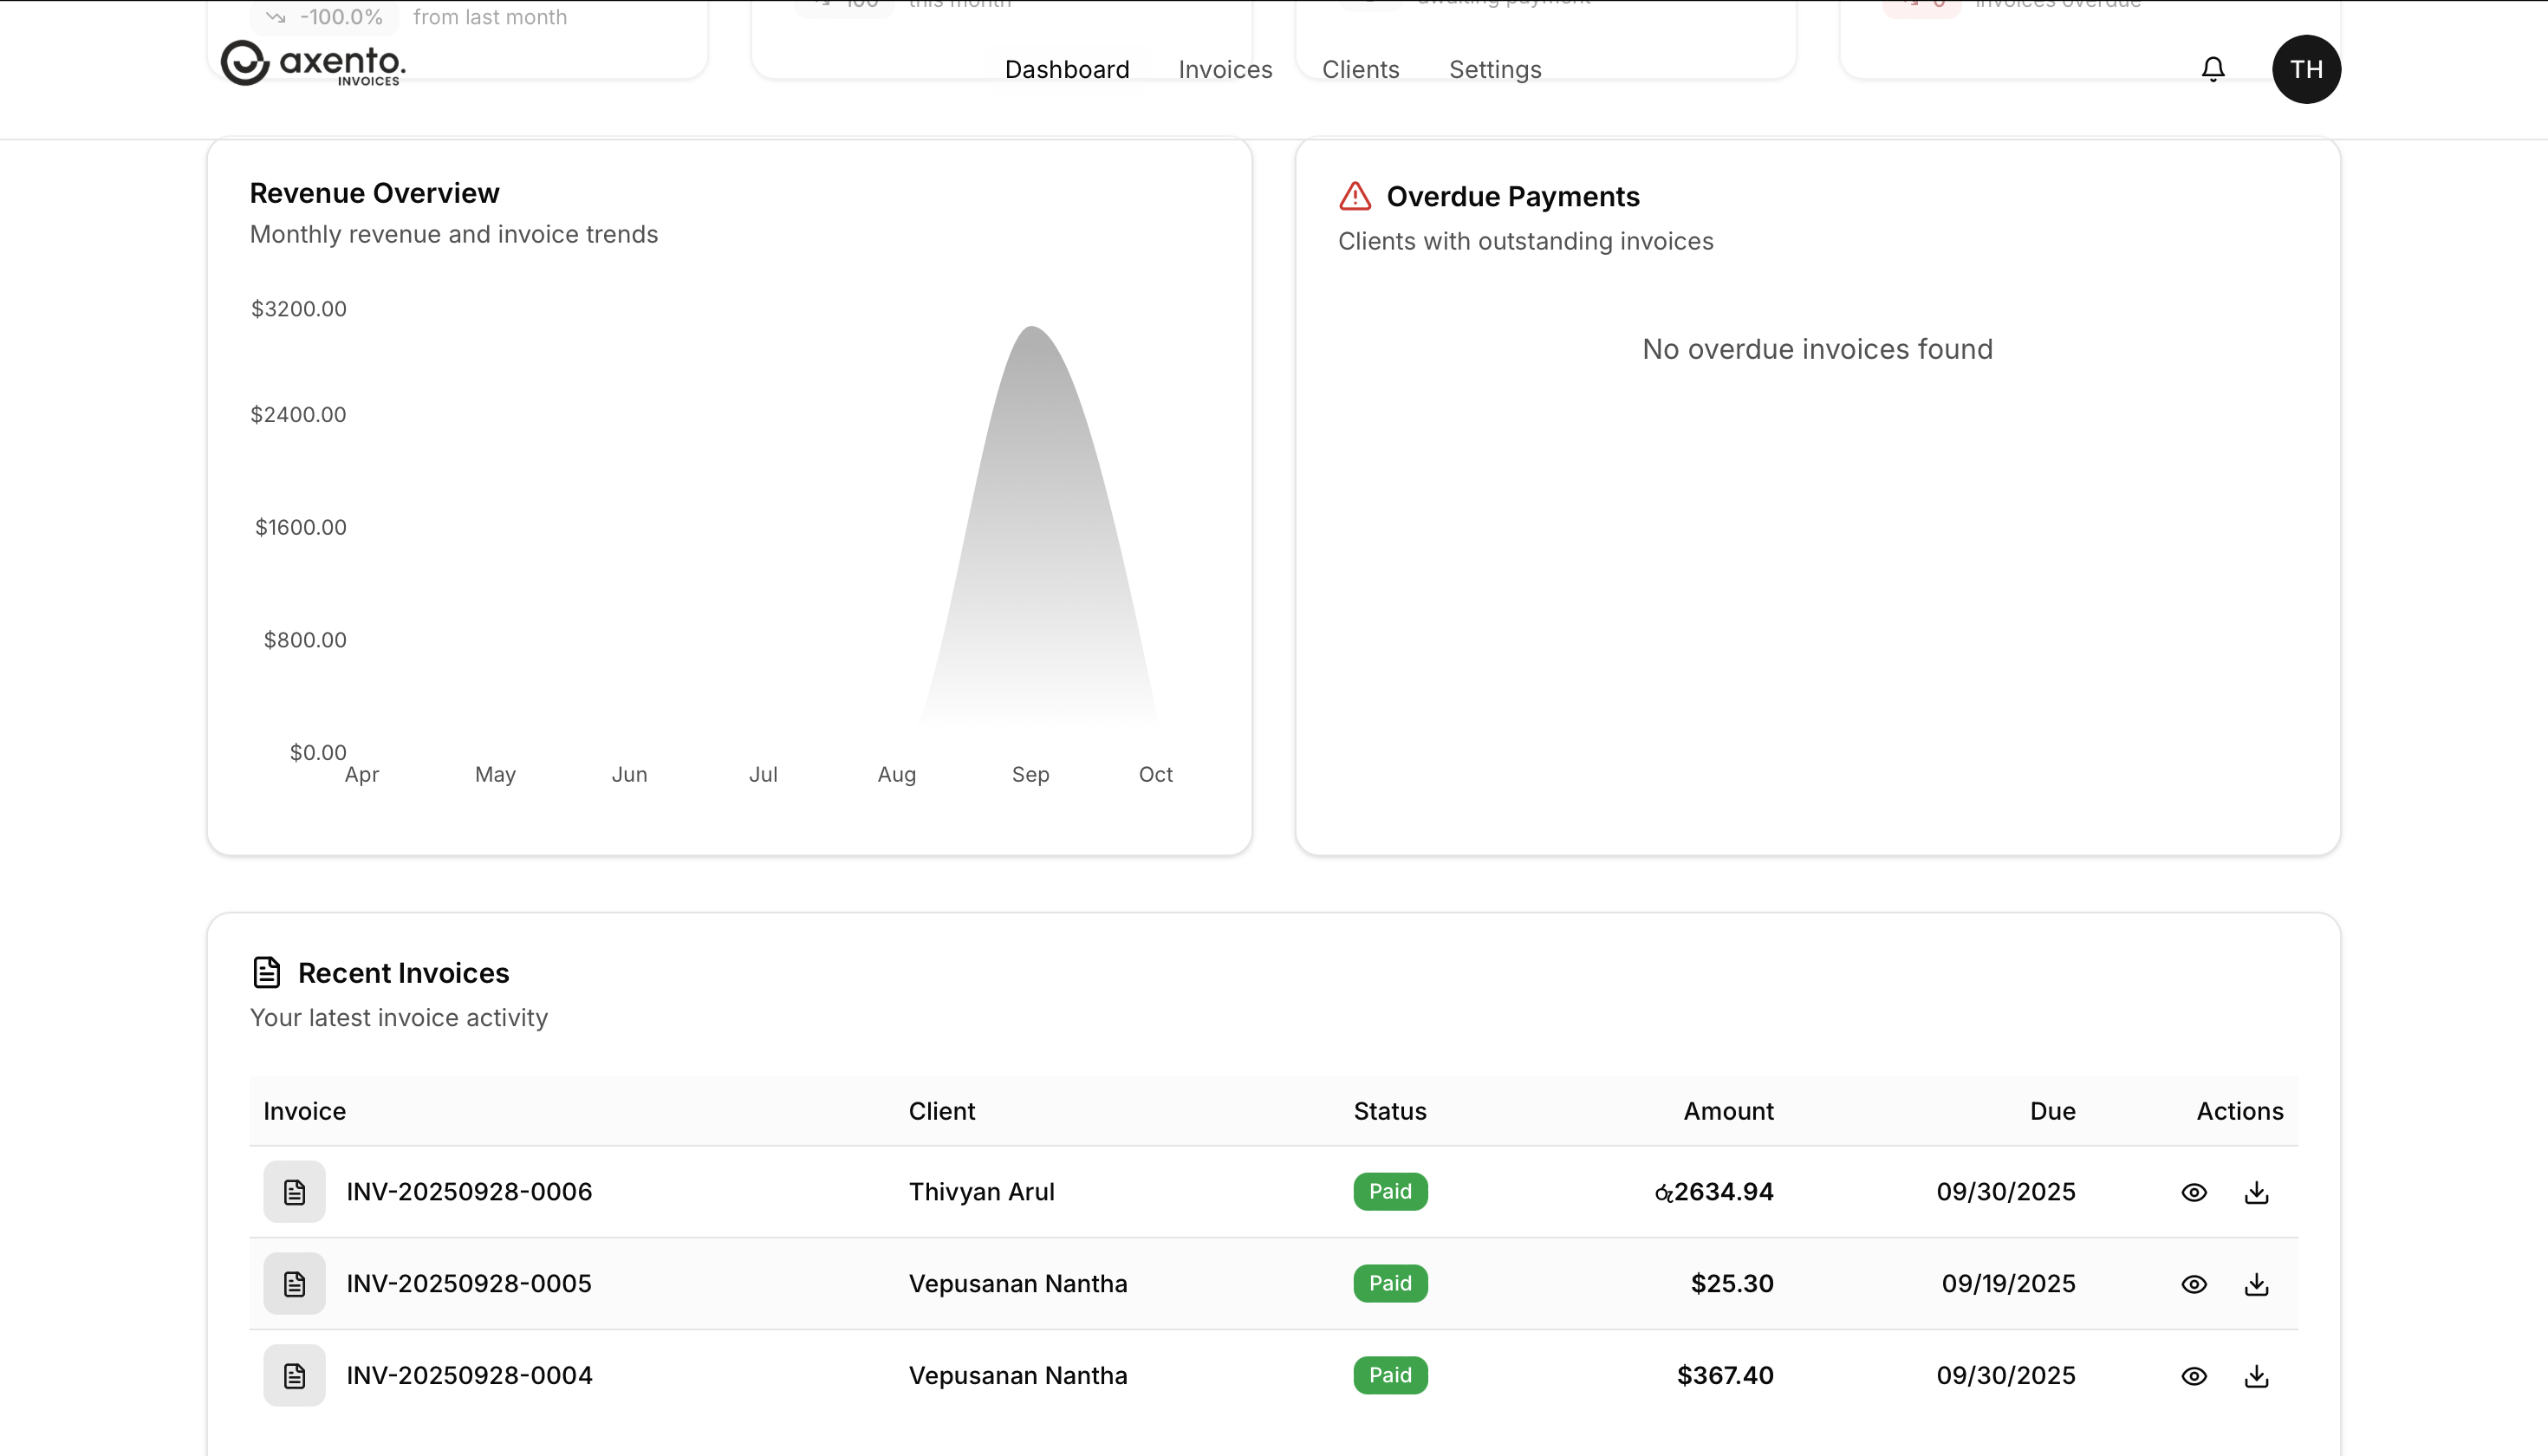Viewport: 2548px width, 1456px height.
Task: Select the Dashboard nav tab
Action: tap(1067, 70)
